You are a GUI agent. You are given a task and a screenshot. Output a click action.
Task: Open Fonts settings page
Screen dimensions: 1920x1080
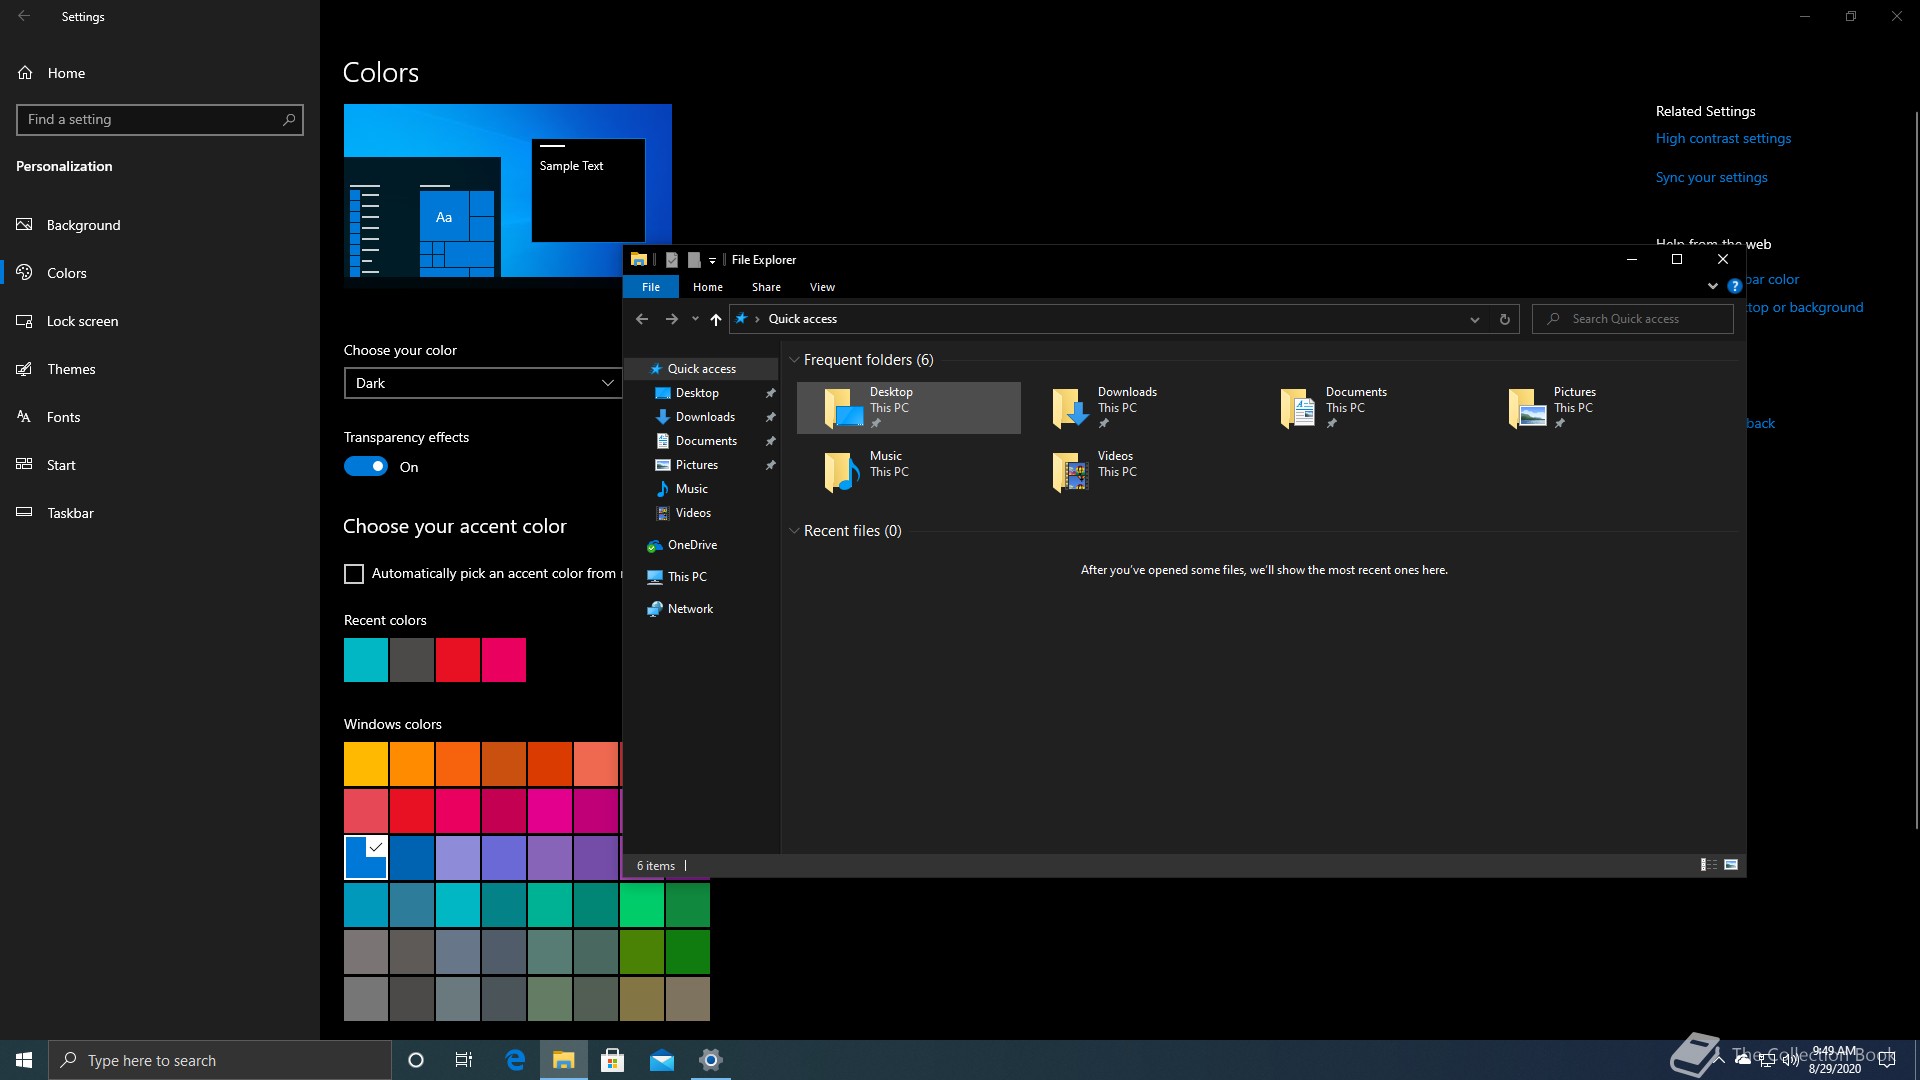click(160, 417)
